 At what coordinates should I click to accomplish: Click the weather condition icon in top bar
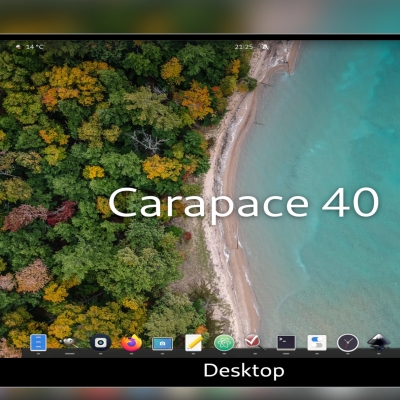pyautogui.click(x=19, y=47)
